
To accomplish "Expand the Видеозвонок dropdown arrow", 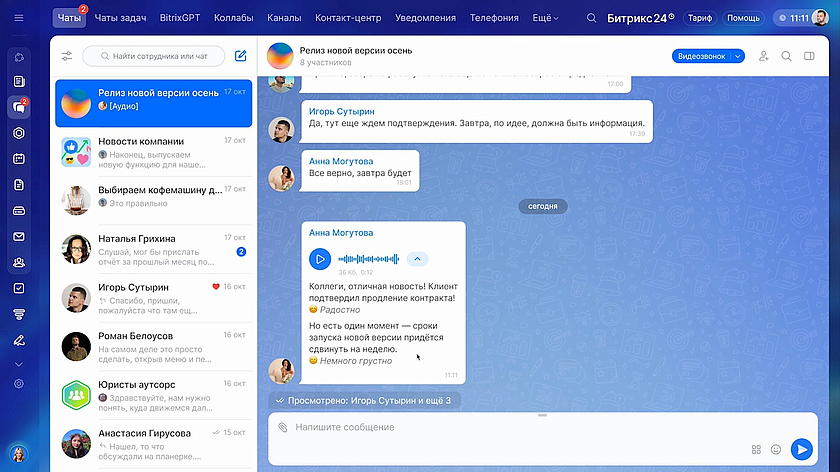I will [738, 56].
